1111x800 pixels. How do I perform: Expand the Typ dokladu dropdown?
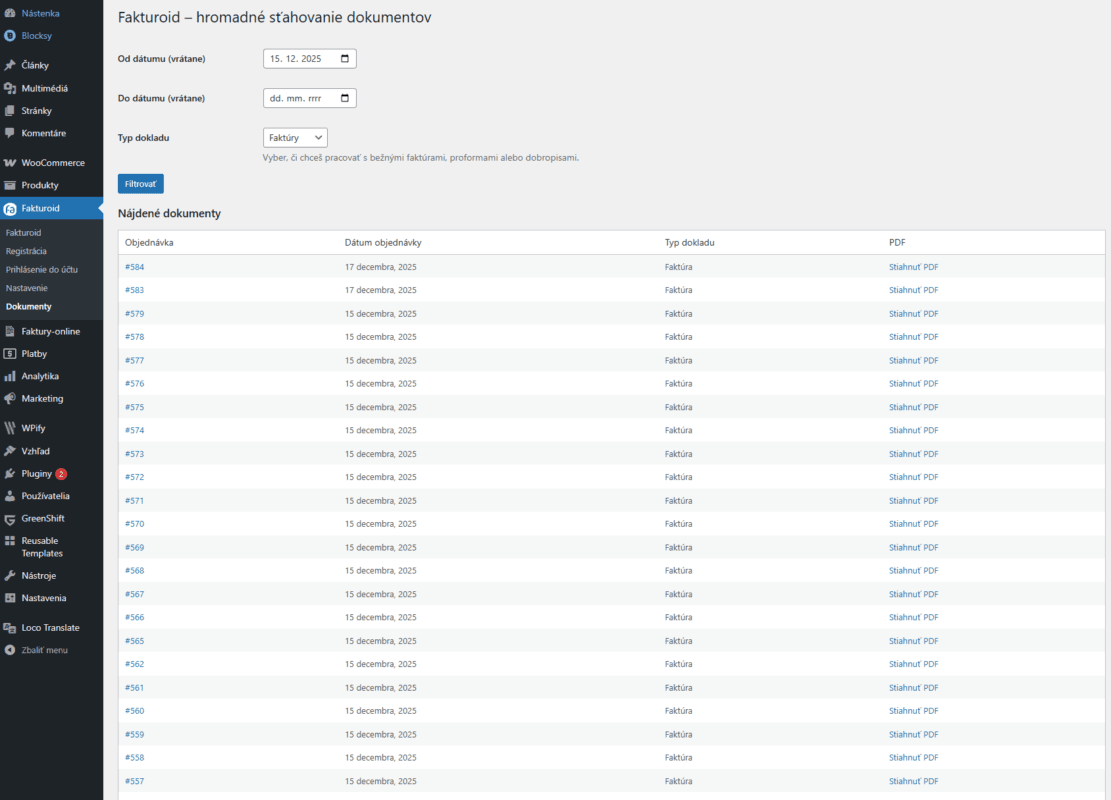point(295,138)
